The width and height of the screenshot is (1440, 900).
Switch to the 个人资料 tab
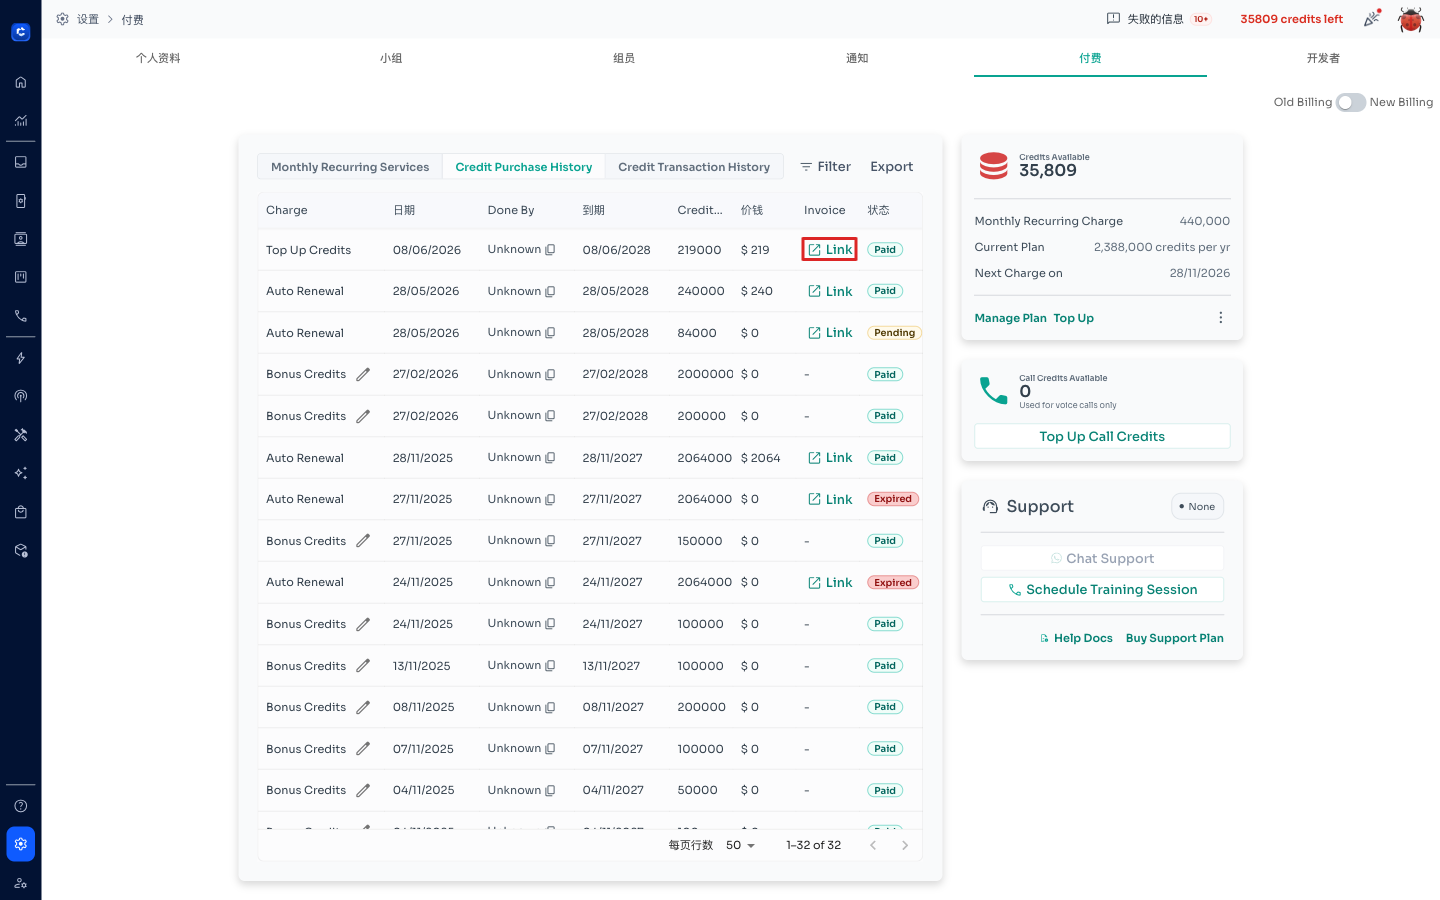158,58
